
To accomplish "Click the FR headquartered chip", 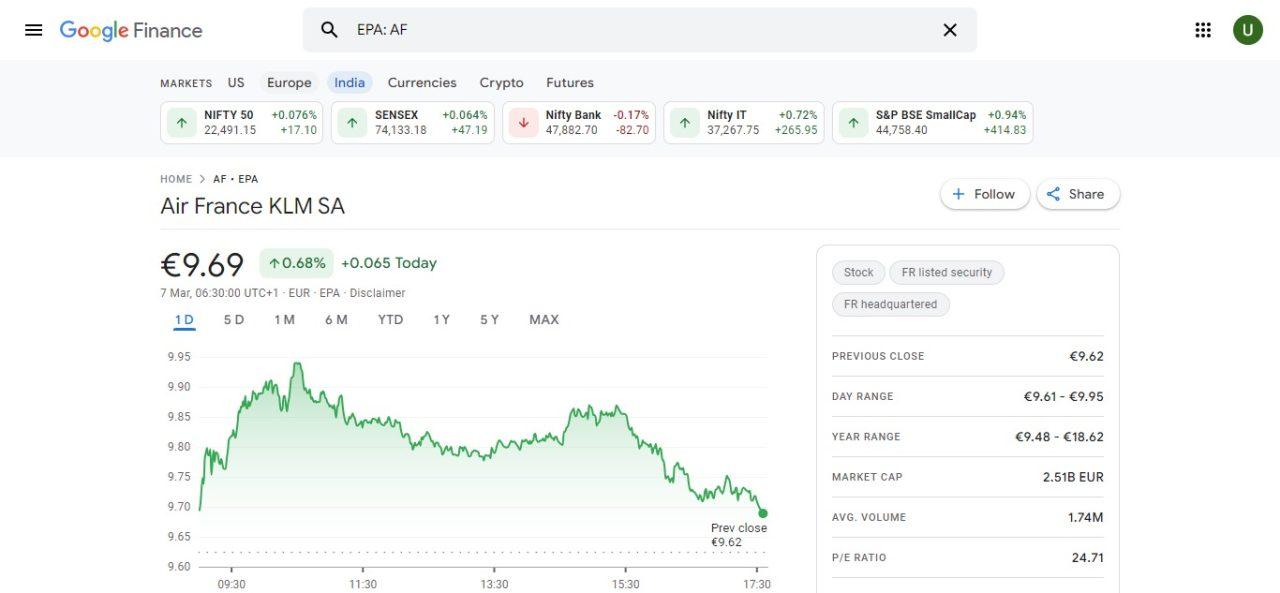I will 891,304.
